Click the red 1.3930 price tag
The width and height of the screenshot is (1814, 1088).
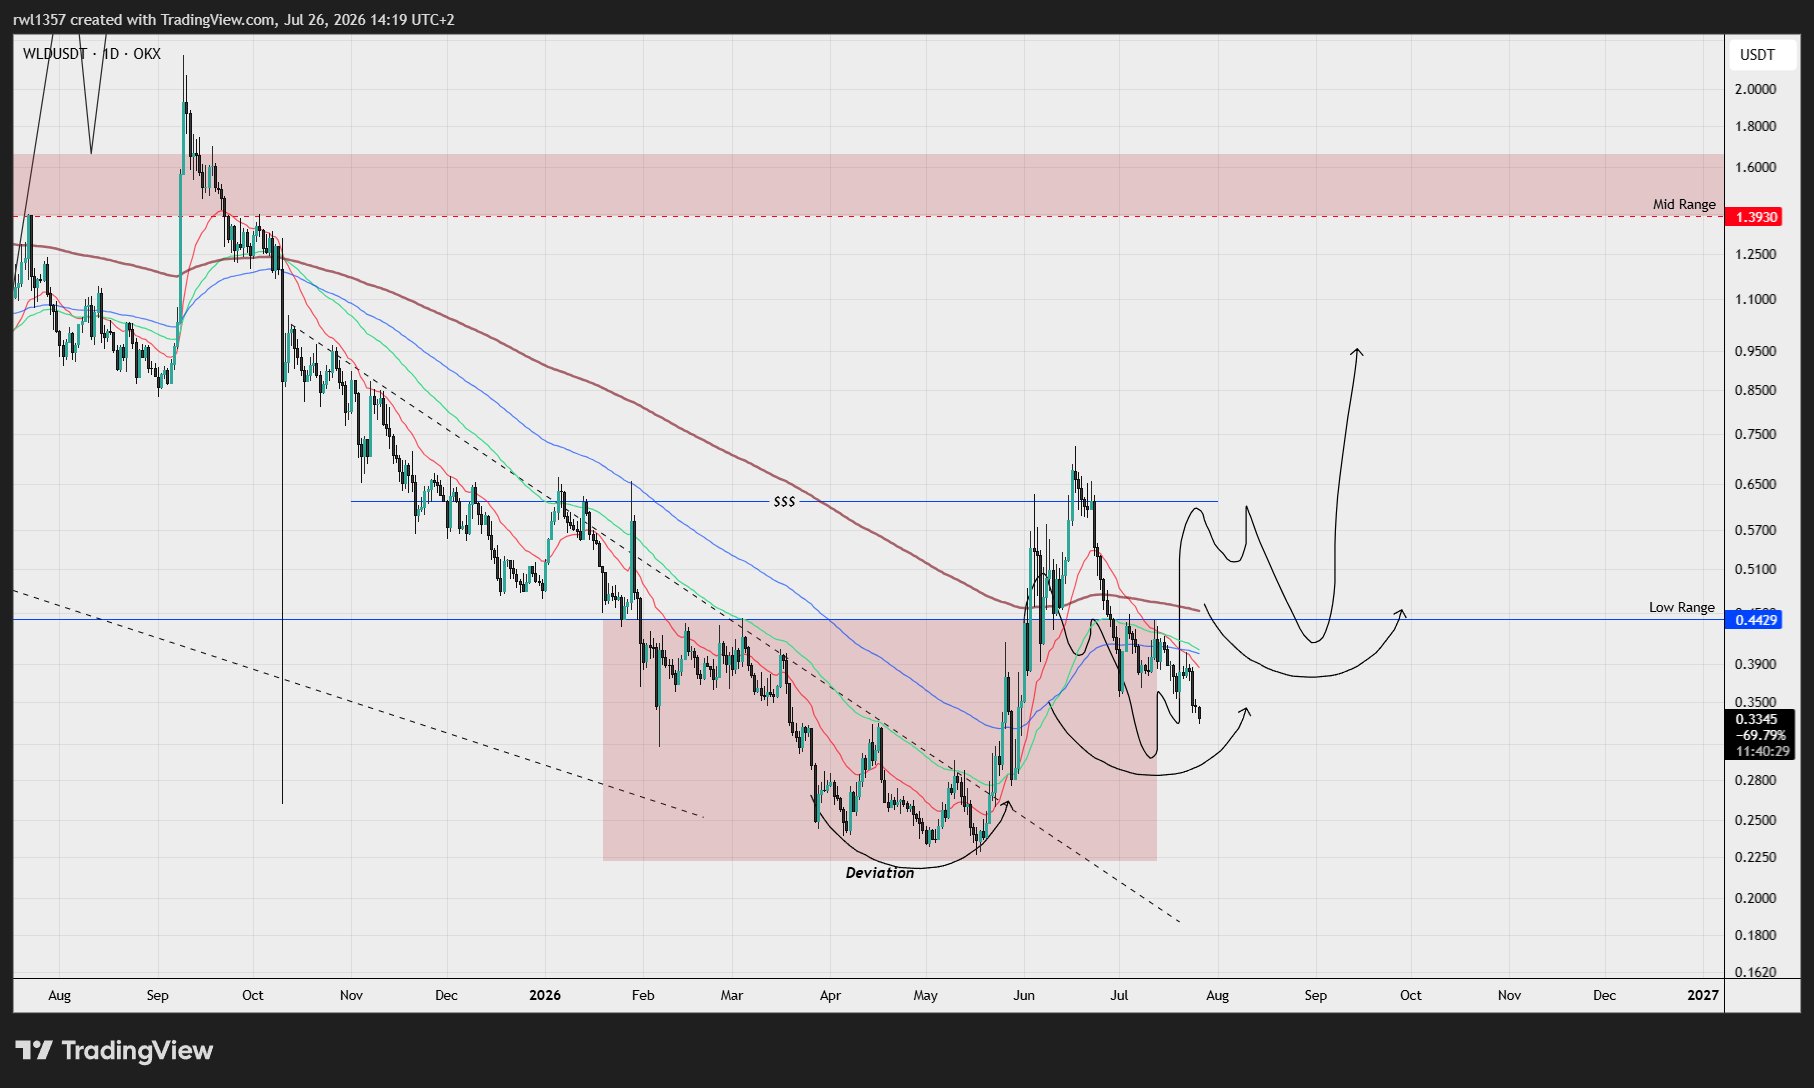(x=1756, y=217)
